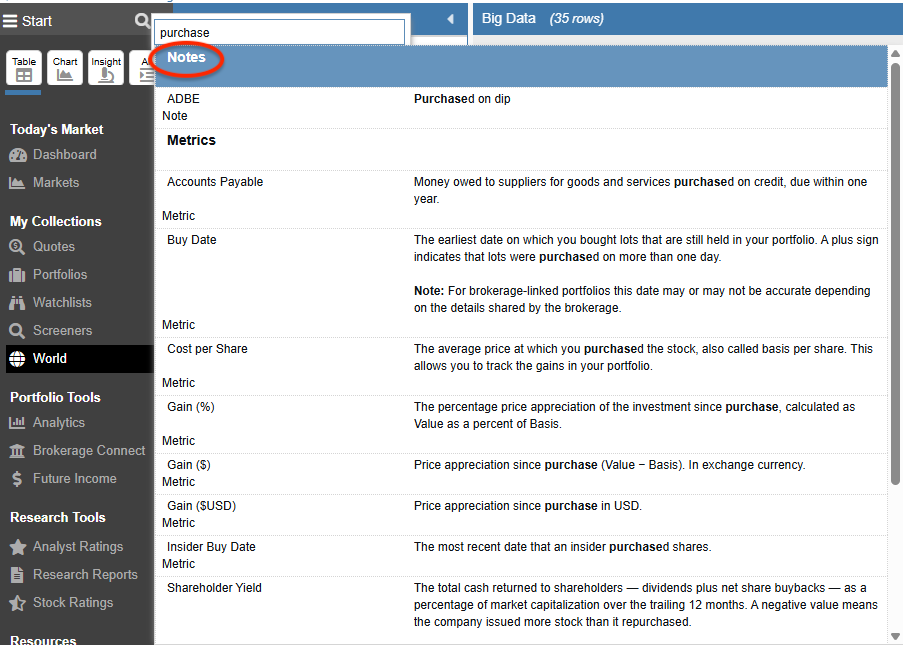903x645 pixels.
Task: Click the Screeners magnifier icon
Action: 17,331
